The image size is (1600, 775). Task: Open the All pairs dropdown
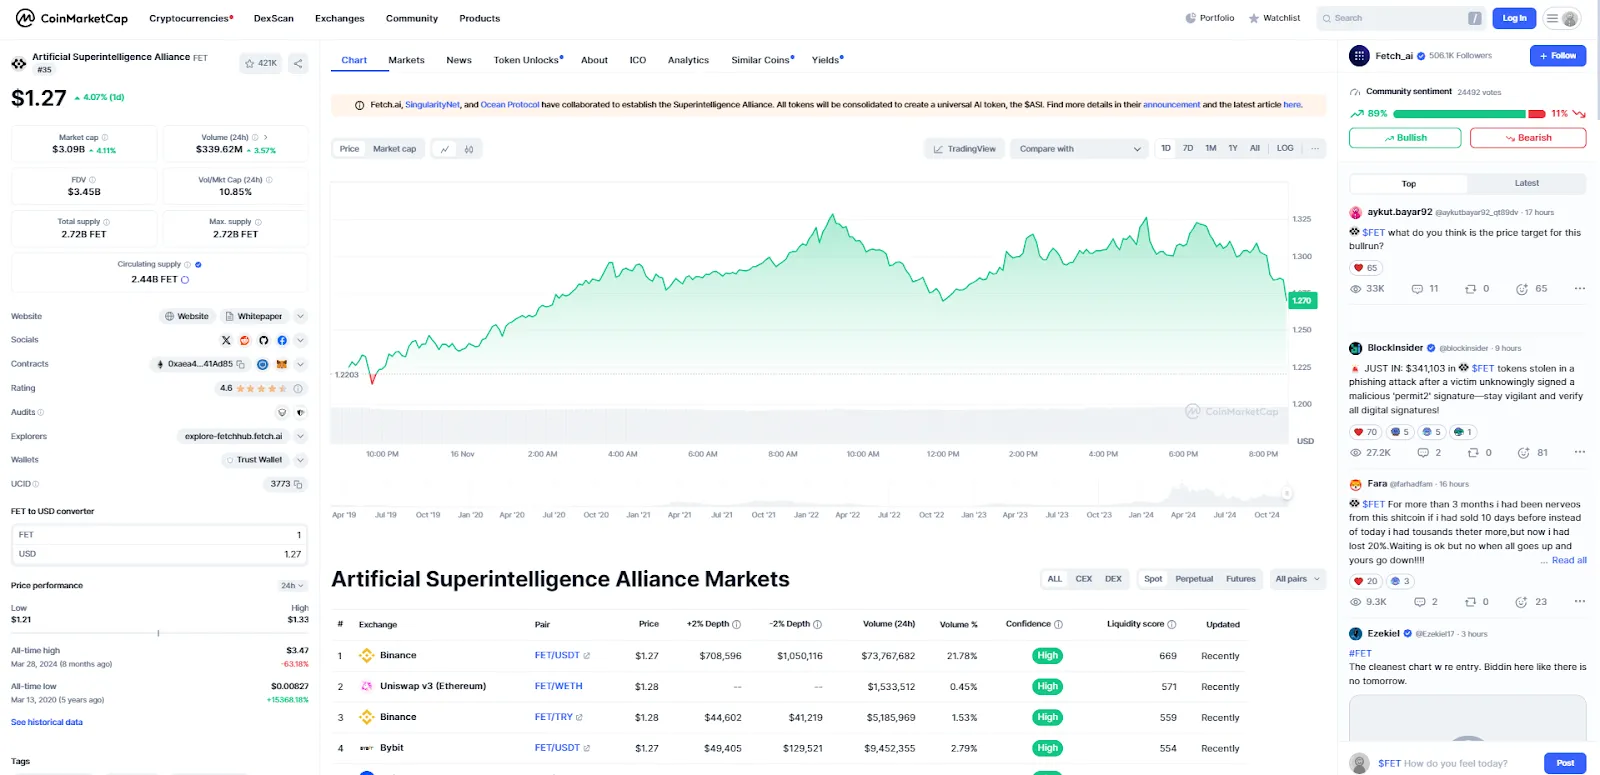[1297, 579]
